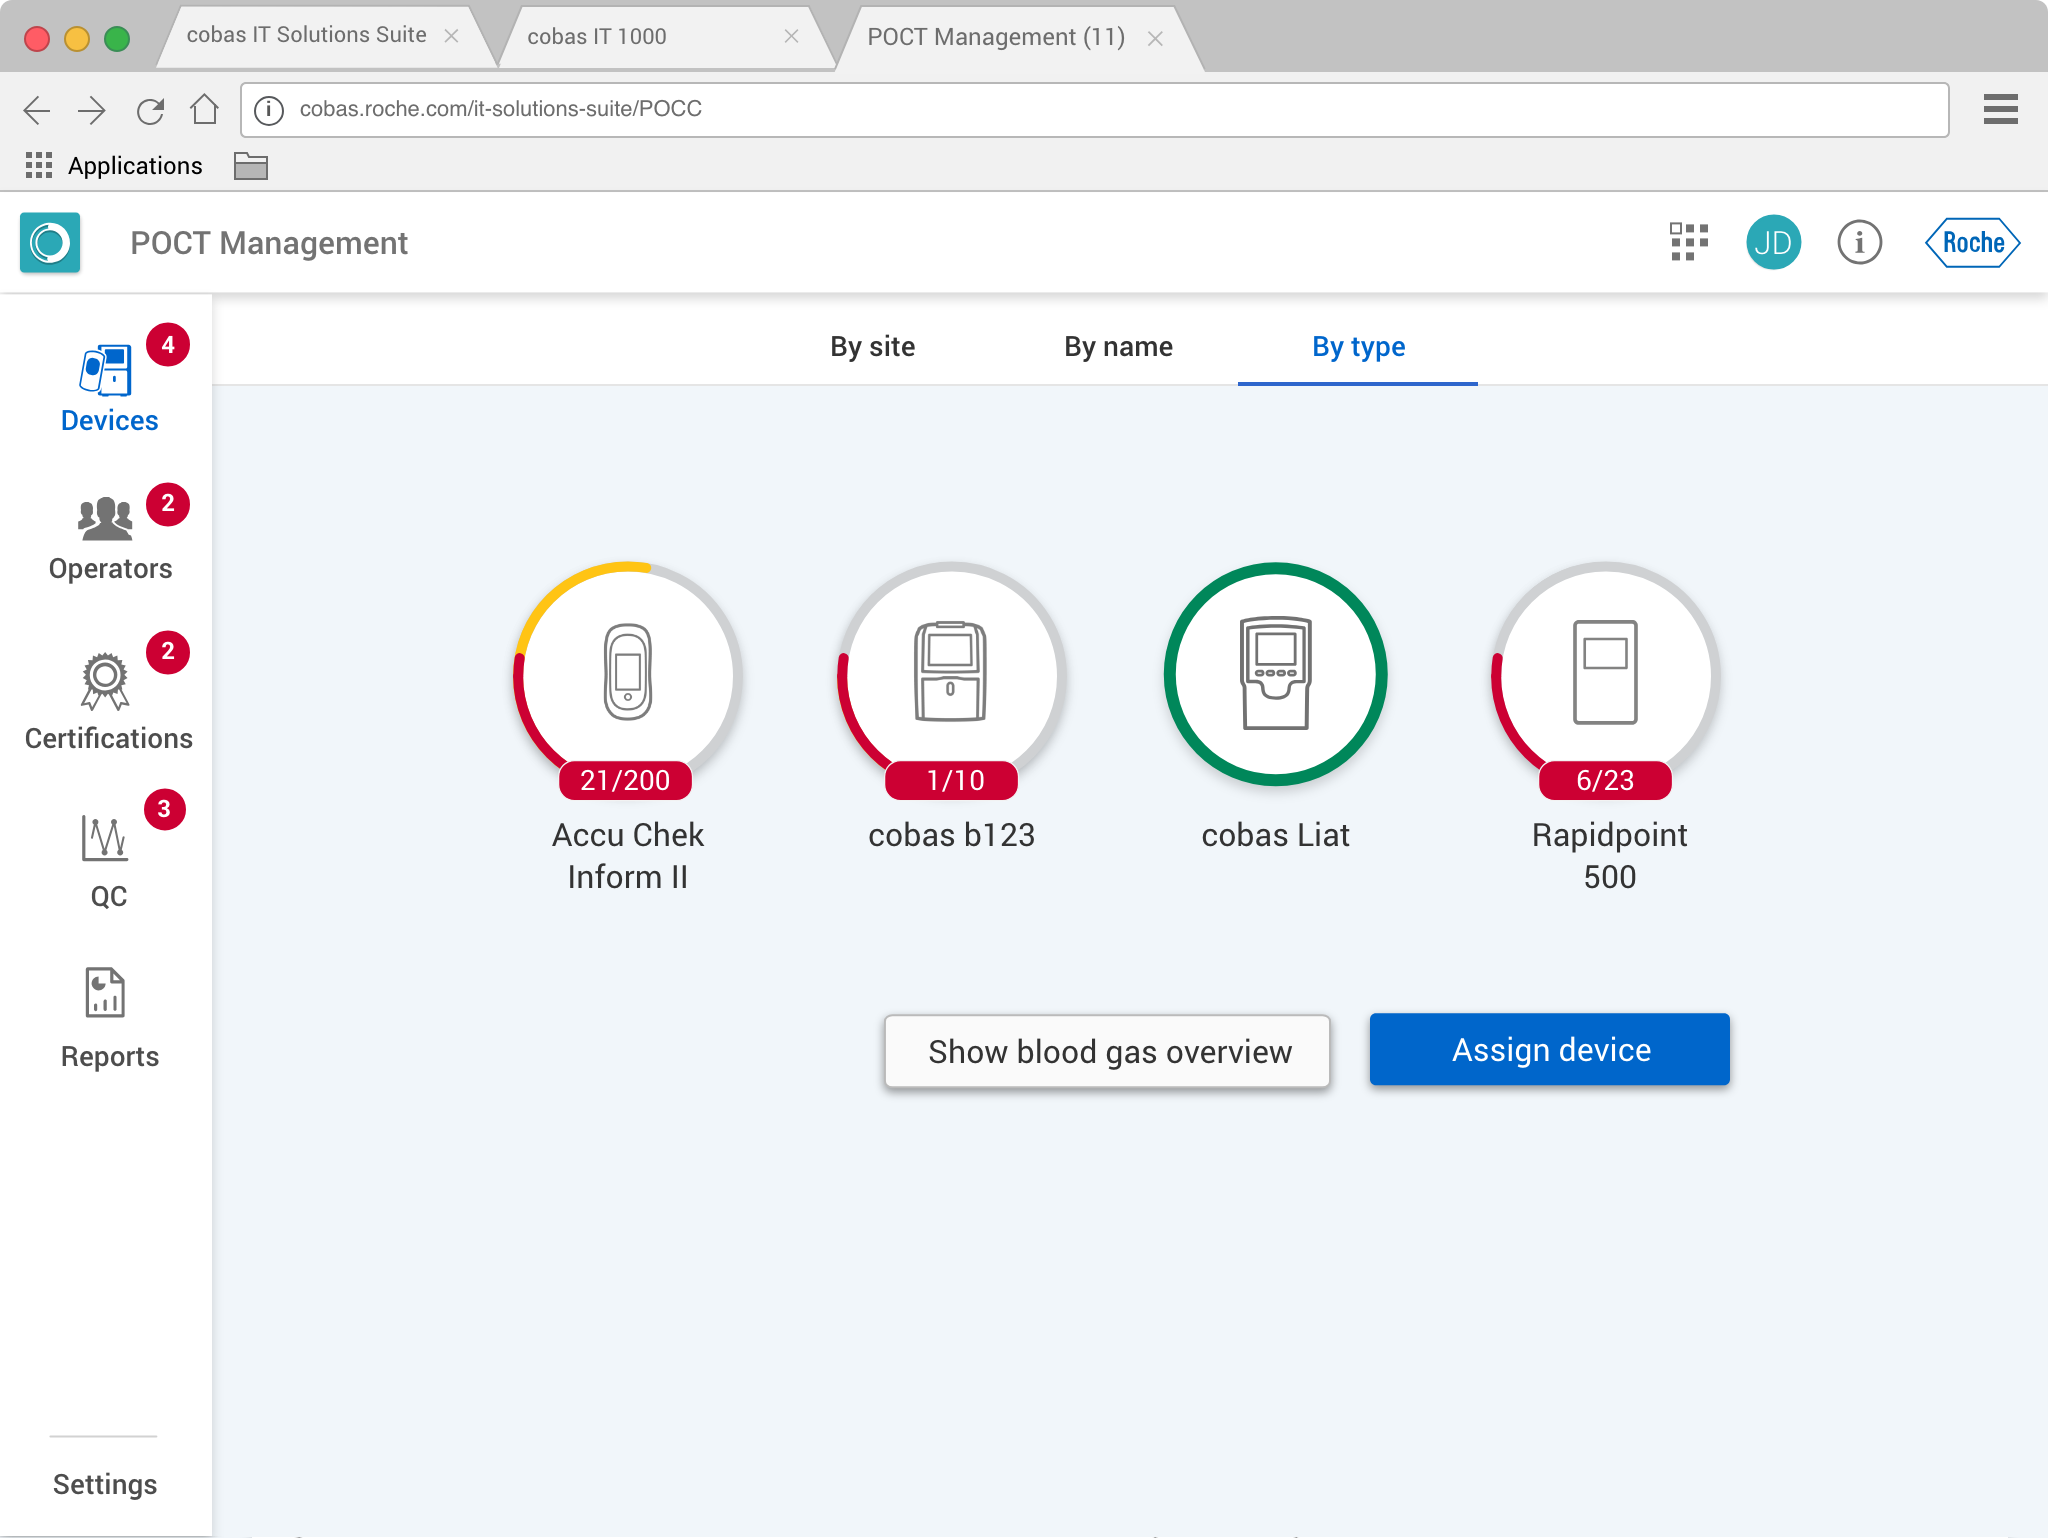Open Settings at sidebar bottom
Screen dimensions: 2048x1538
point(105,1484)
